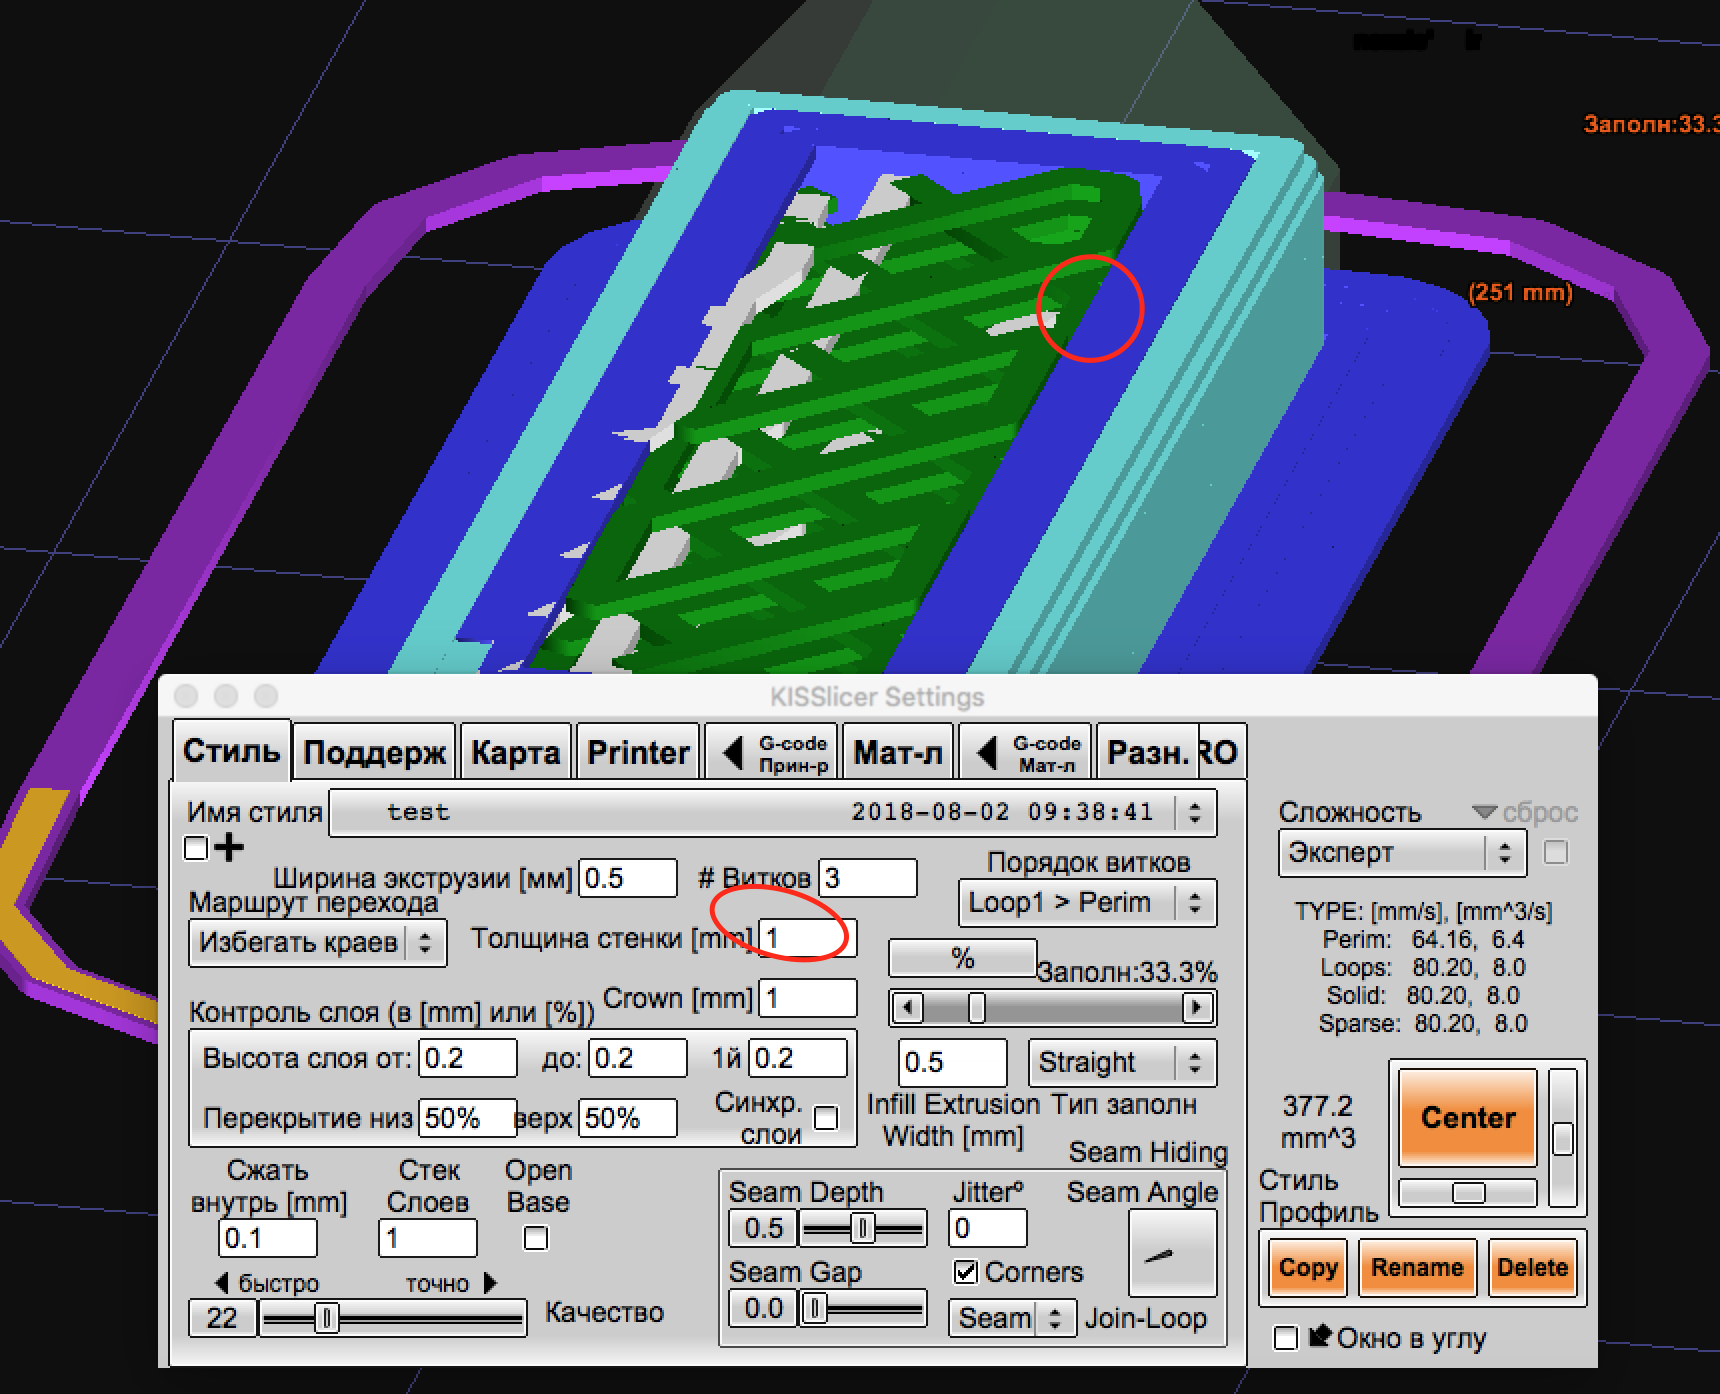The width and height of the screenshot is (1720, 1394).
Task: Switch to the Поддерж tab
Action: pos(374,753)
